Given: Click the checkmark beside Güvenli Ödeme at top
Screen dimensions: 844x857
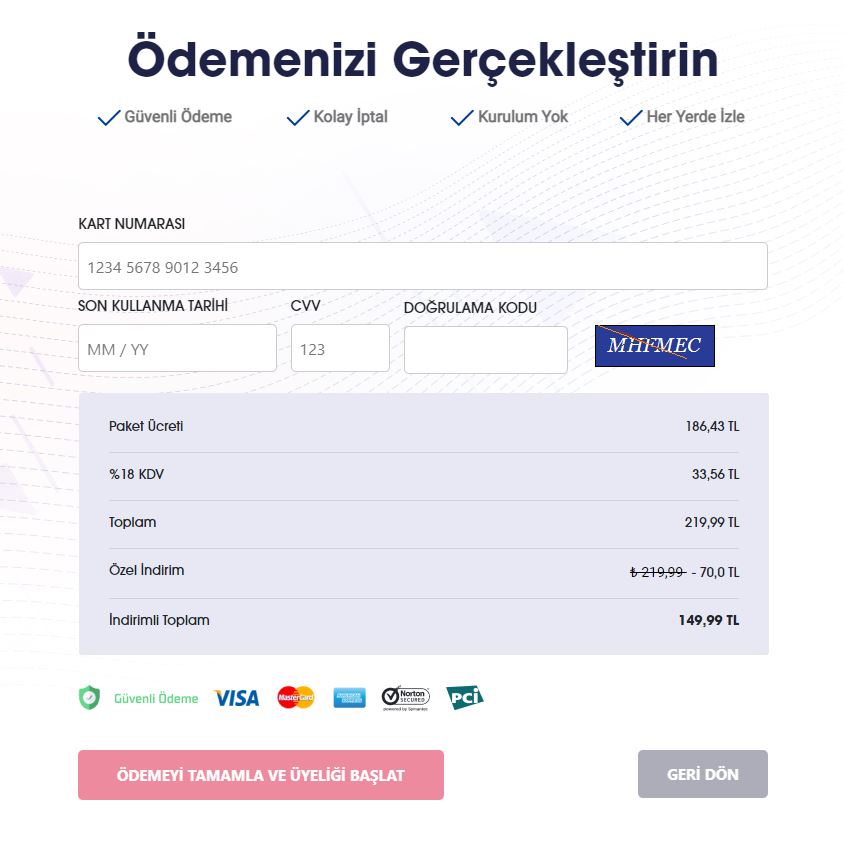Looking at the screenshot, I should click(109, 118).
